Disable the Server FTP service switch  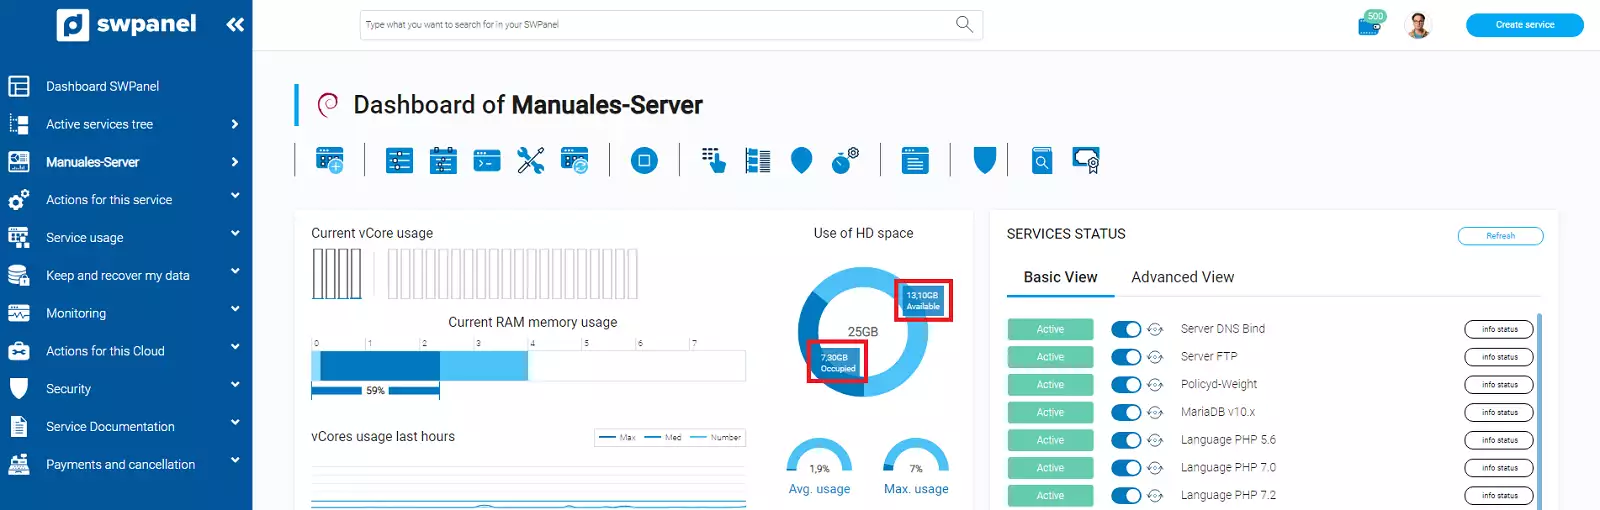click(x=1126, y=357)
